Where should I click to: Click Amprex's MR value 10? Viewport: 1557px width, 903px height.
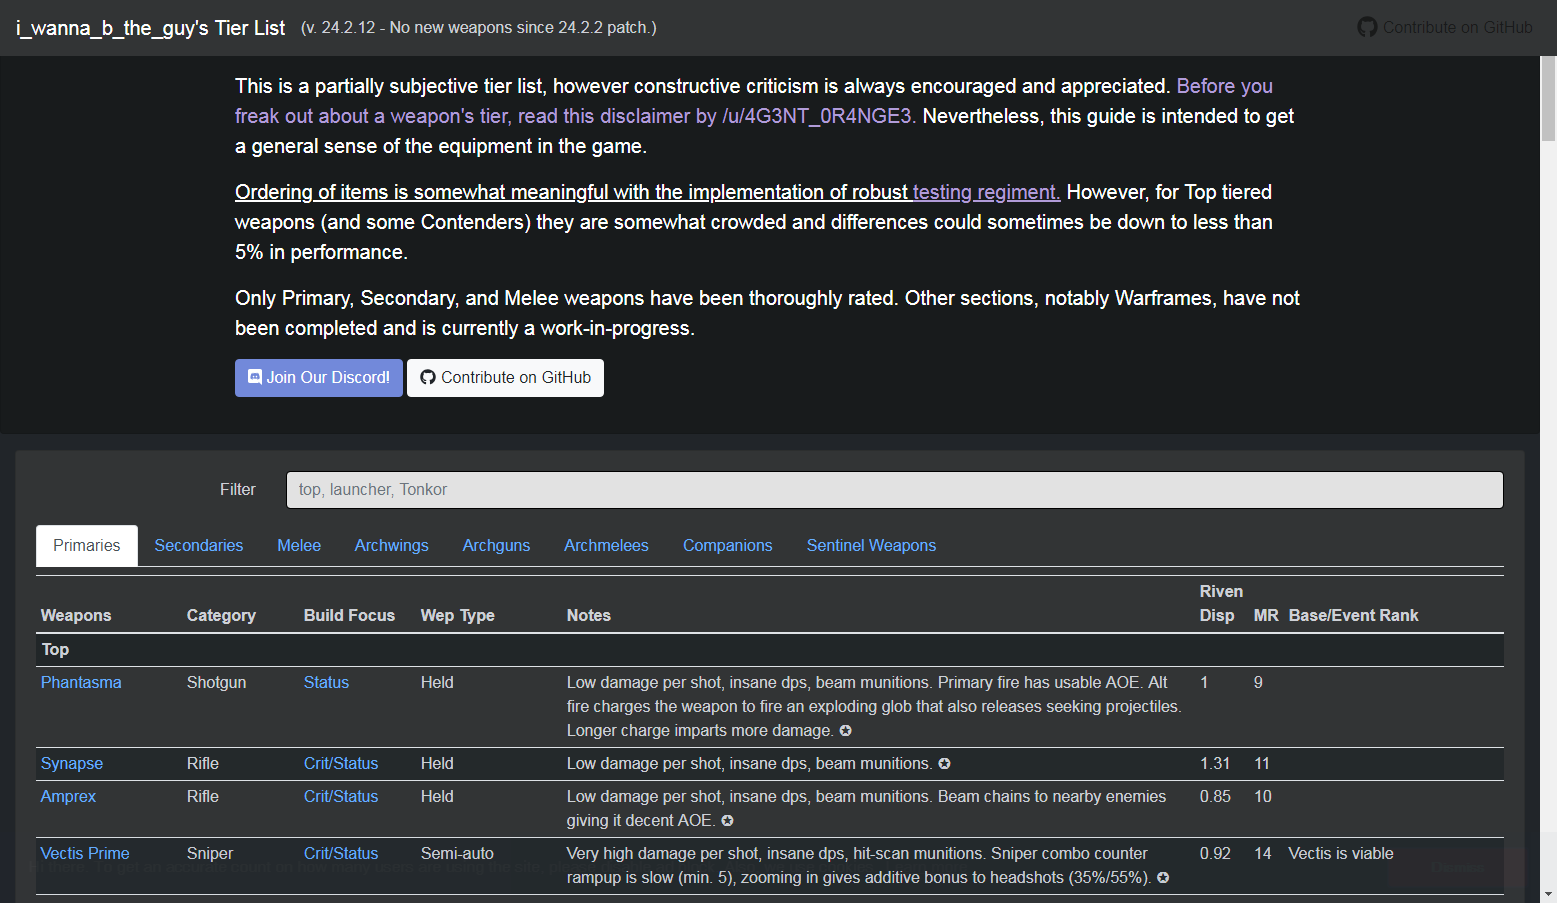(1263, 797)
